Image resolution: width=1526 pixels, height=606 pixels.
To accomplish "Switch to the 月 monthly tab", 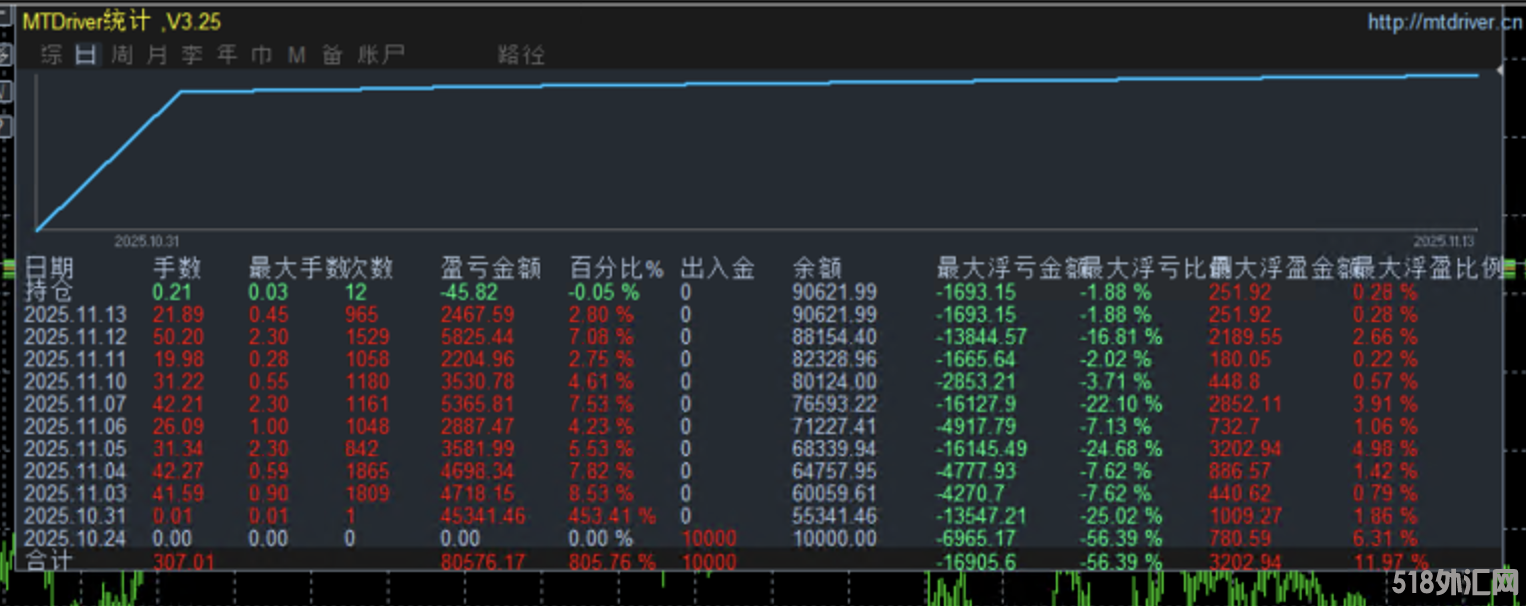I will point(157,55).
